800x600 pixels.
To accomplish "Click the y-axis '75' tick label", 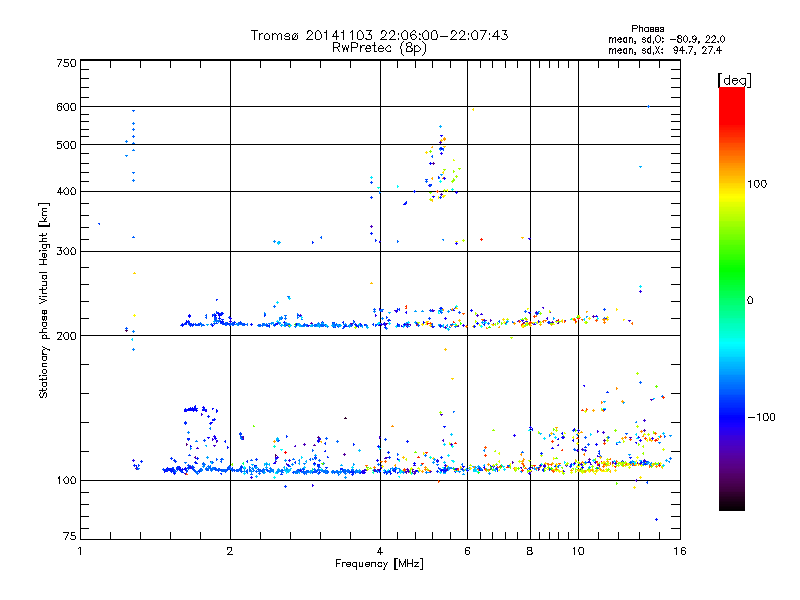I will click(x=70, y=536).
